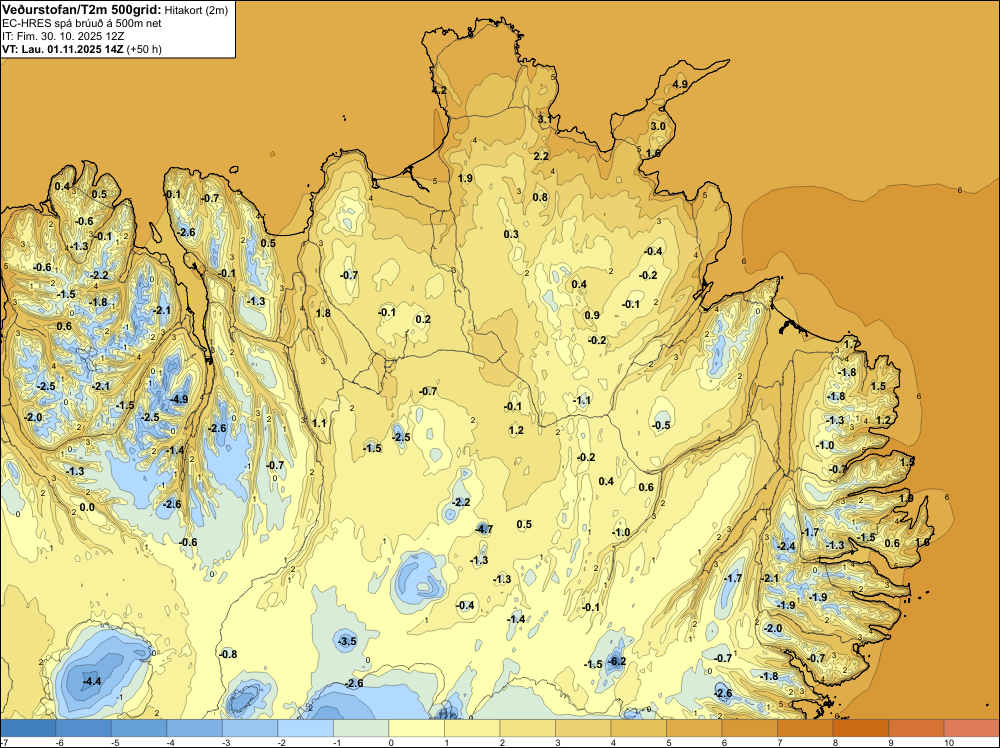Click the temperature value 0.9 on the map

point(592,315)
